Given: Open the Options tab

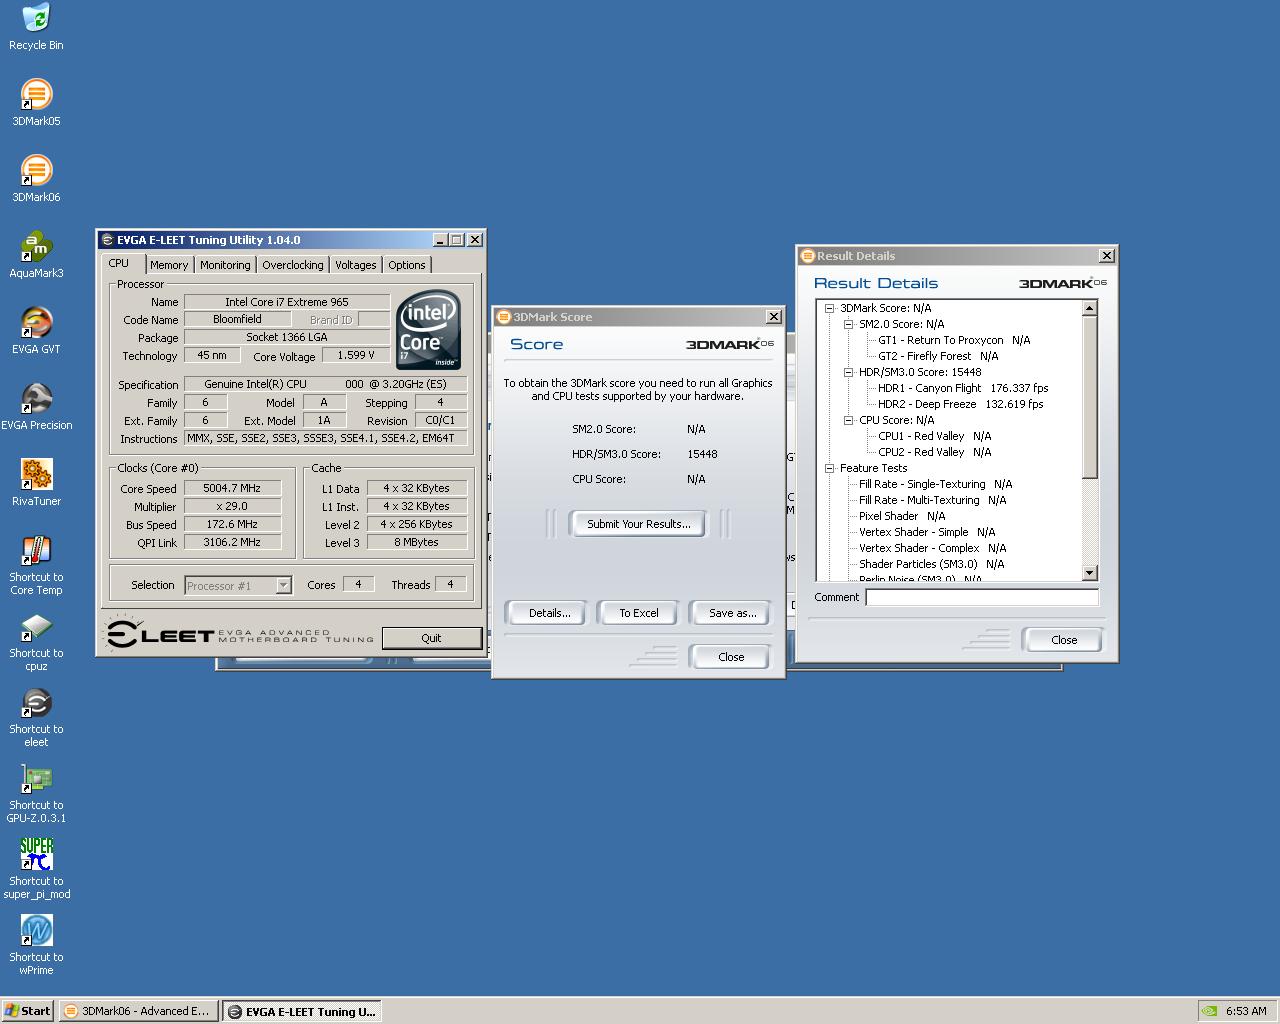Looking at the screenshot, I should pos(407,265).
